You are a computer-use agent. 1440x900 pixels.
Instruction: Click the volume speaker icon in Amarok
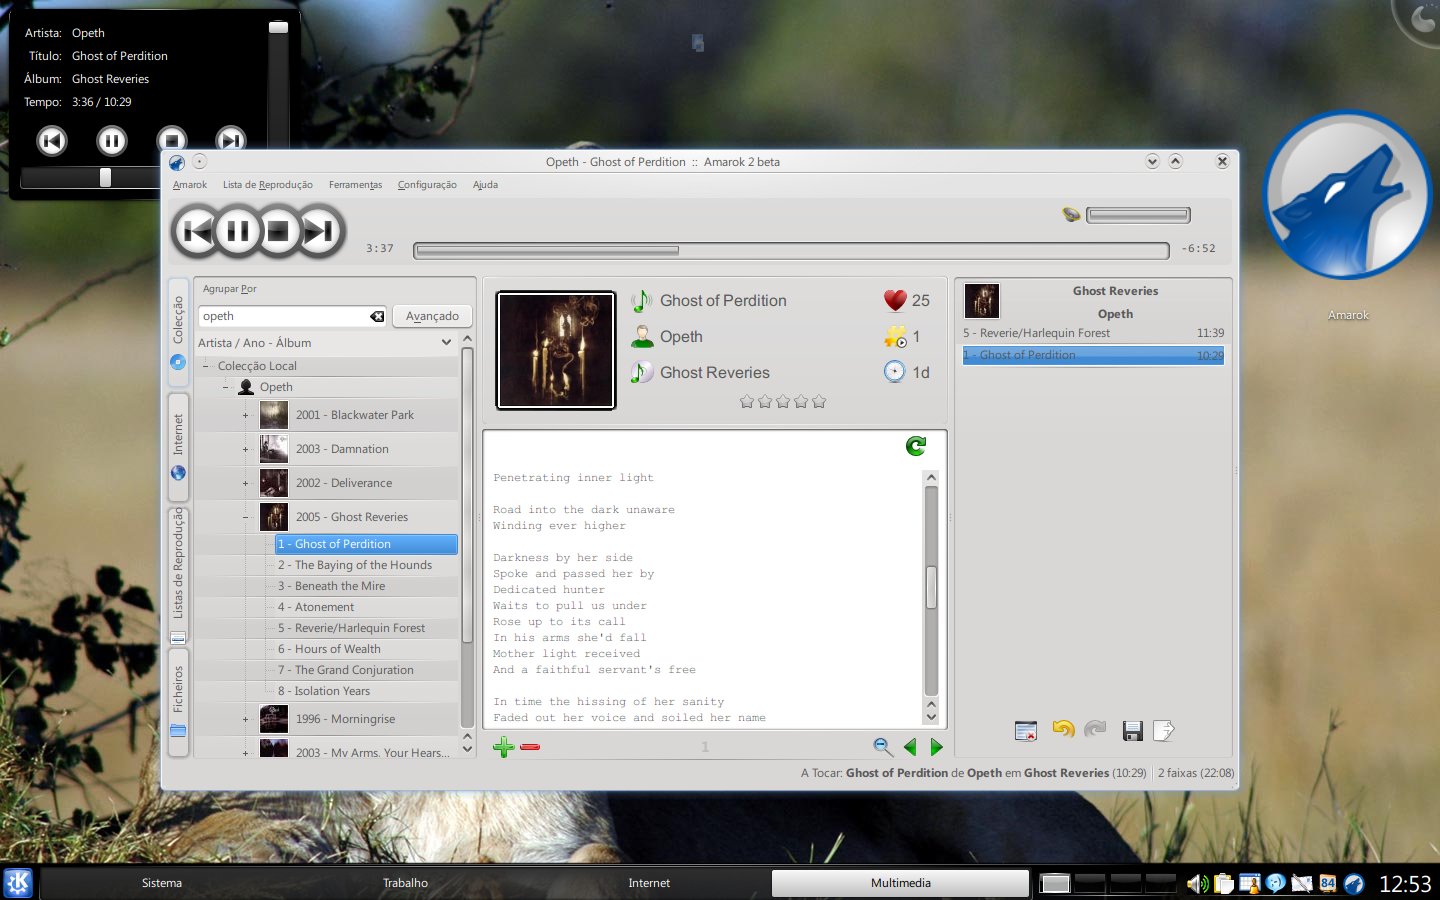tap(1071, 214)
